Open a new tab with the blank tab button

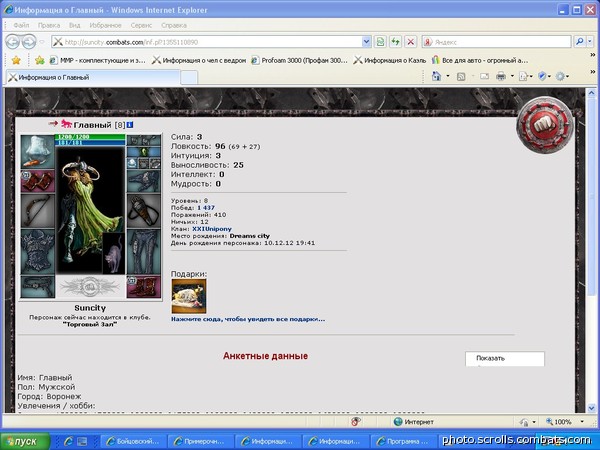[x=189, y=78]
